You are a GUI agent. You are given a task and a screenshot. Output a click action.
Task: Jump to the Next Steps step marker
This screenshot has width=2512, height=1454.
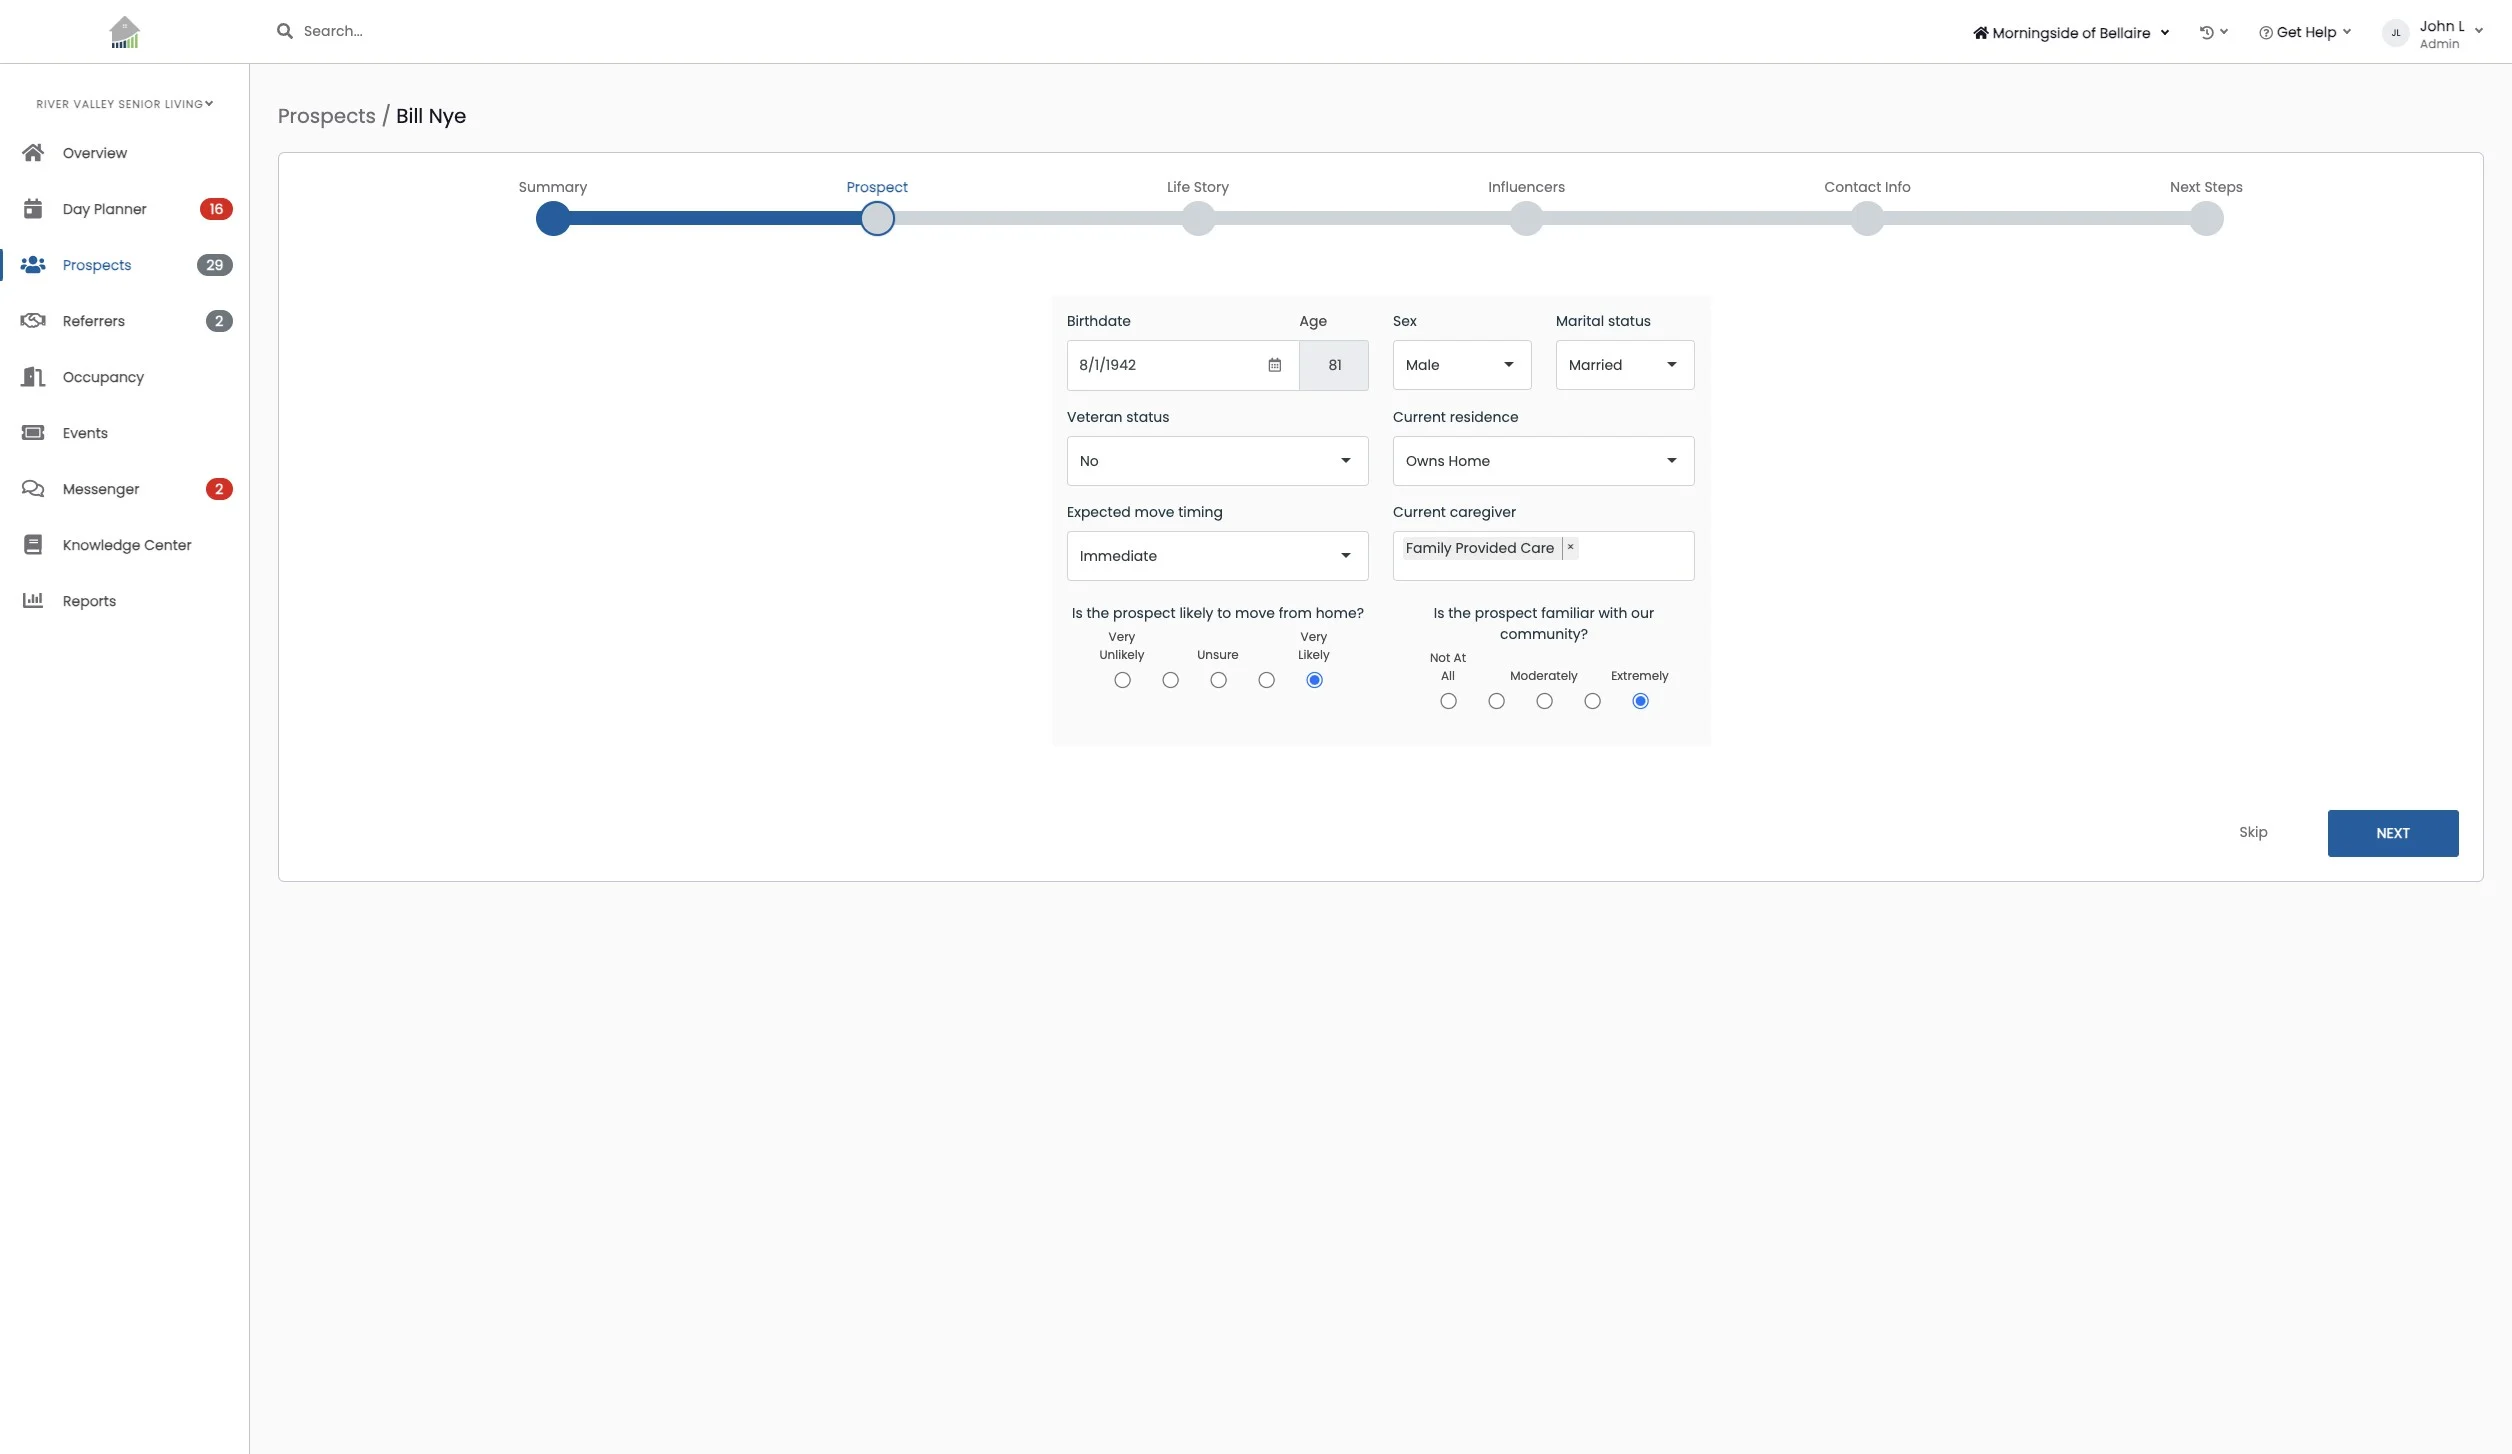2206,218
